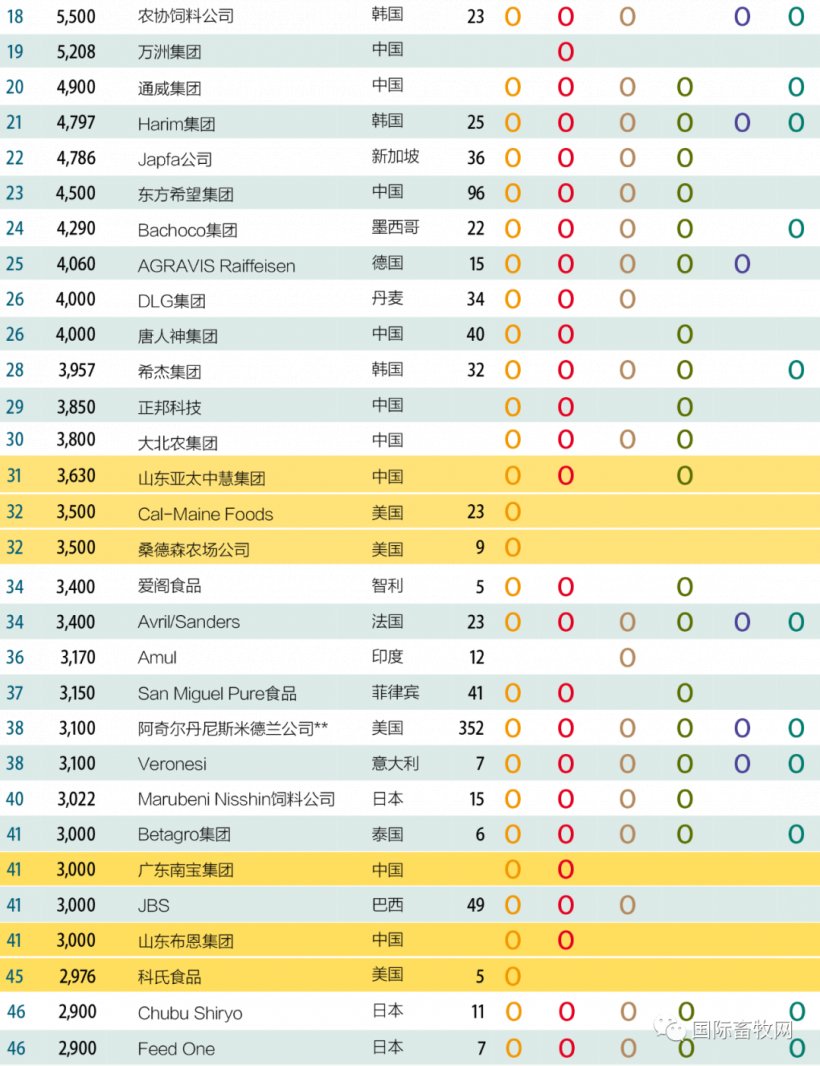Select the country 法国
Viewport: 820px width, 1066px height.
pos(388,621)
